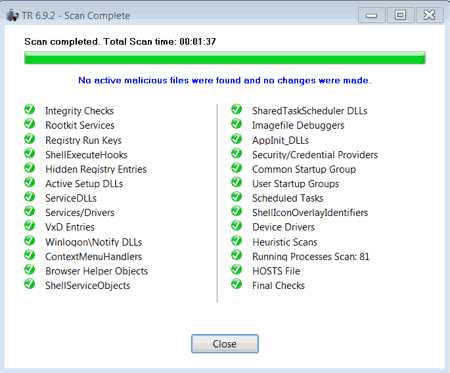Viewport: 450px width, 373px height.
Task: Click the Scheduled Tasks check icon
Action: (237, 197)
